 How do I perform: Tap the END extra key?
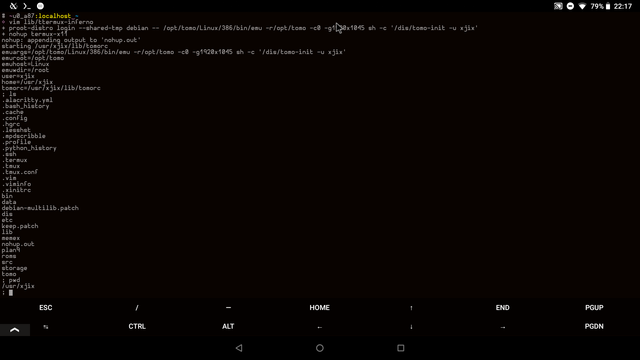point(502,308)
